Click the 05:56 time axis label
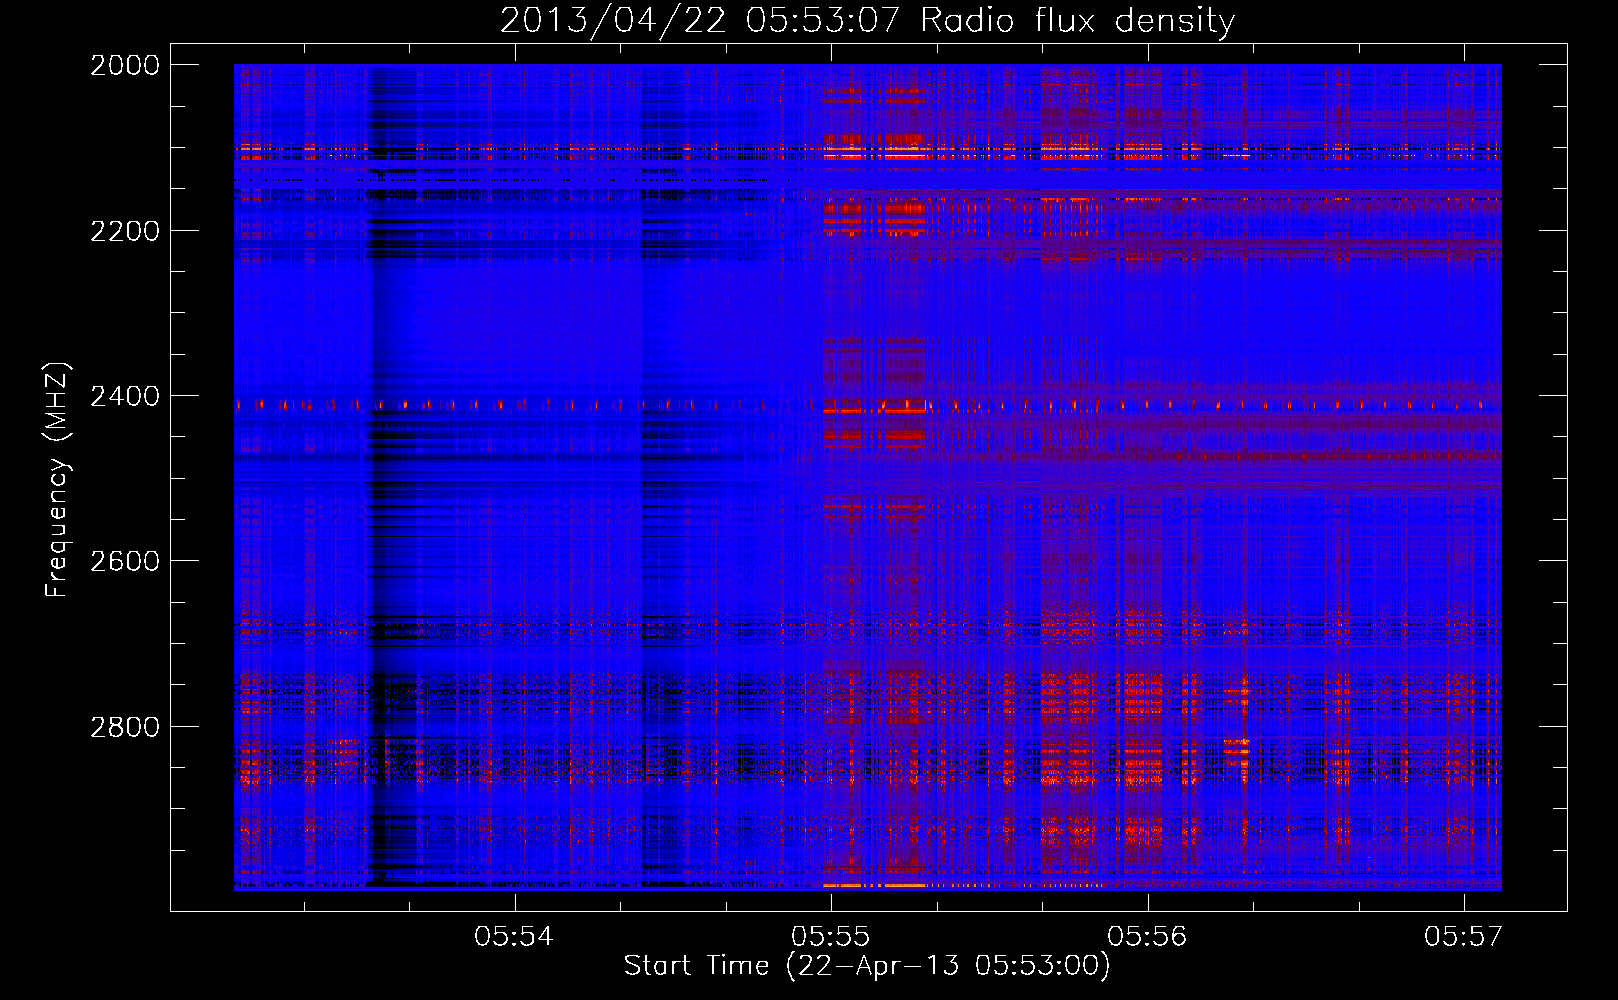Image resolution: width=1618 pixels, height=1000 pixels. point(1147,936)
